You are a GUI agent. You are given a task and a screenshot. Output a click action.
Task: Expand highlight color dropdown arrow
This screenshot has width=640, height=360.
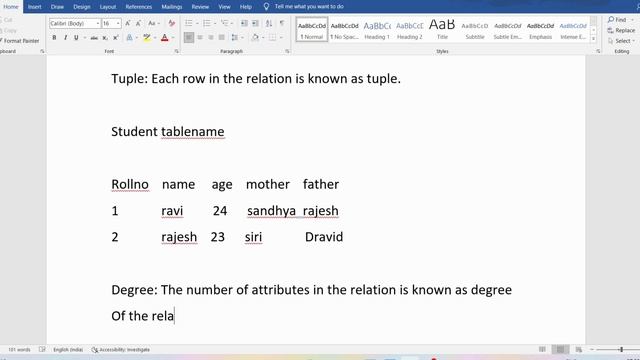(x=155, y=38)
